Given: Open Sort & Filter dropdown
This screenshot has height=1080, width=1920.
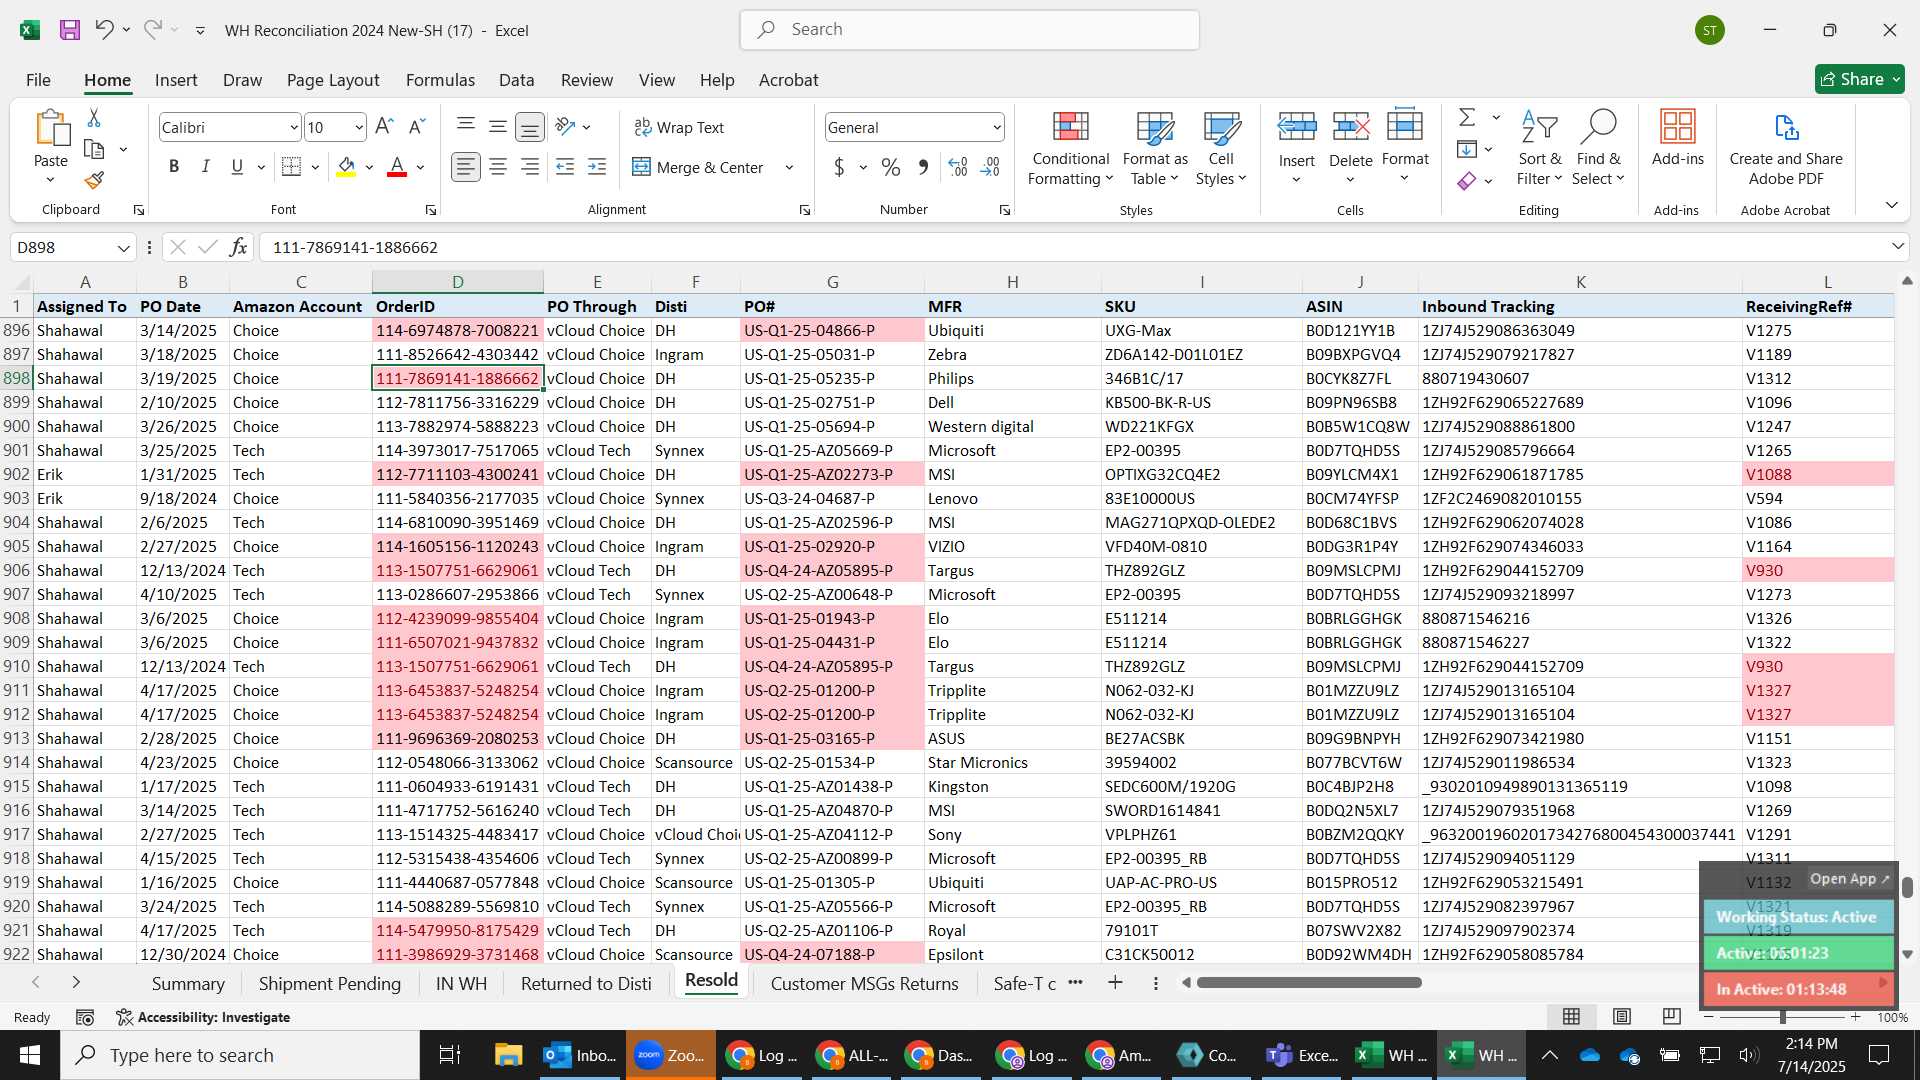Looking at the screenshot, I should pyautogui.click(x=1539, y=148).
